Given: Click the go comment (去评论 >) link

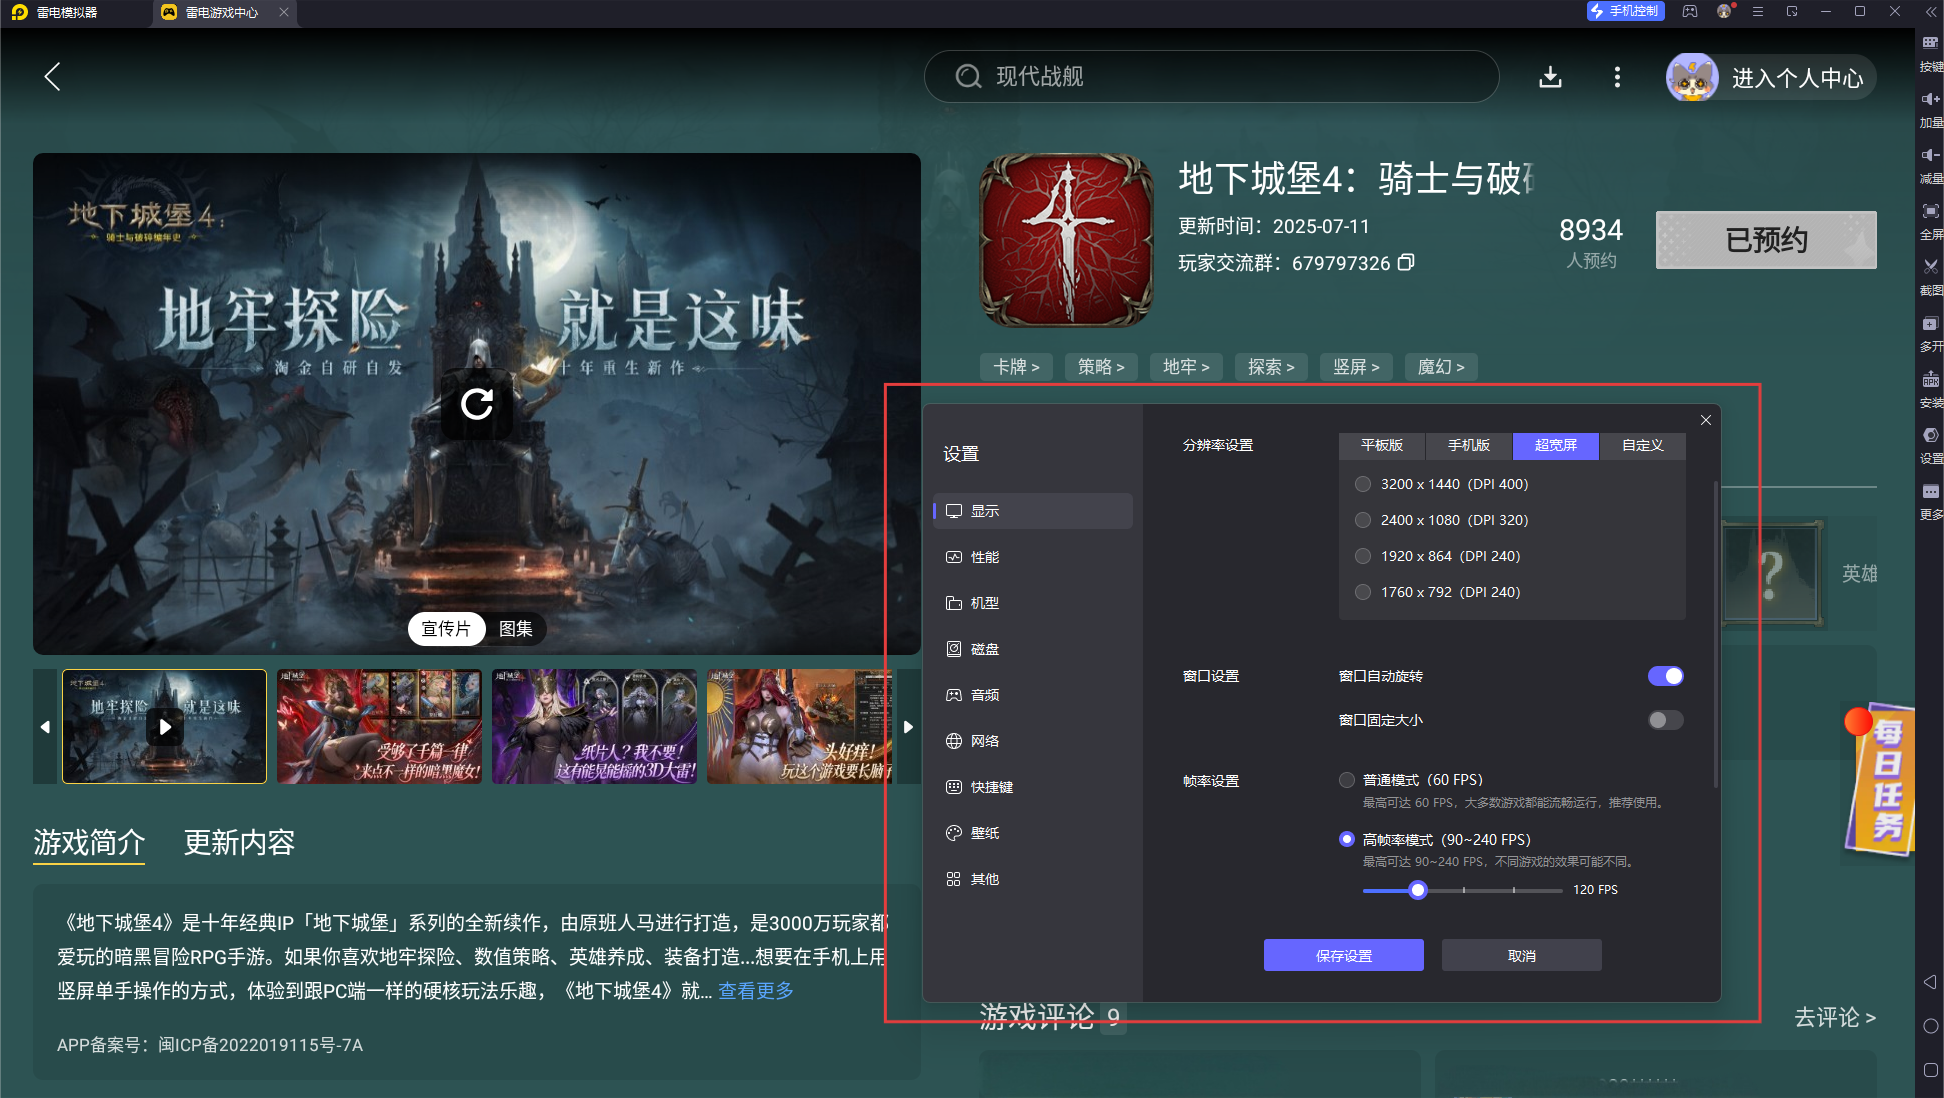Looking at the screenshot, I should [1835, 1018].
